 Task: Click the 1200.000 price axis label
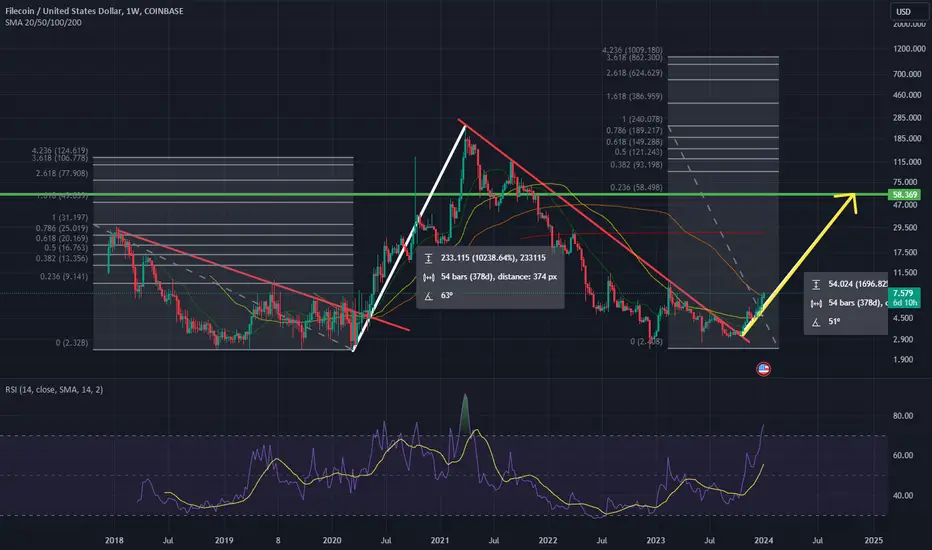point(909,49)
